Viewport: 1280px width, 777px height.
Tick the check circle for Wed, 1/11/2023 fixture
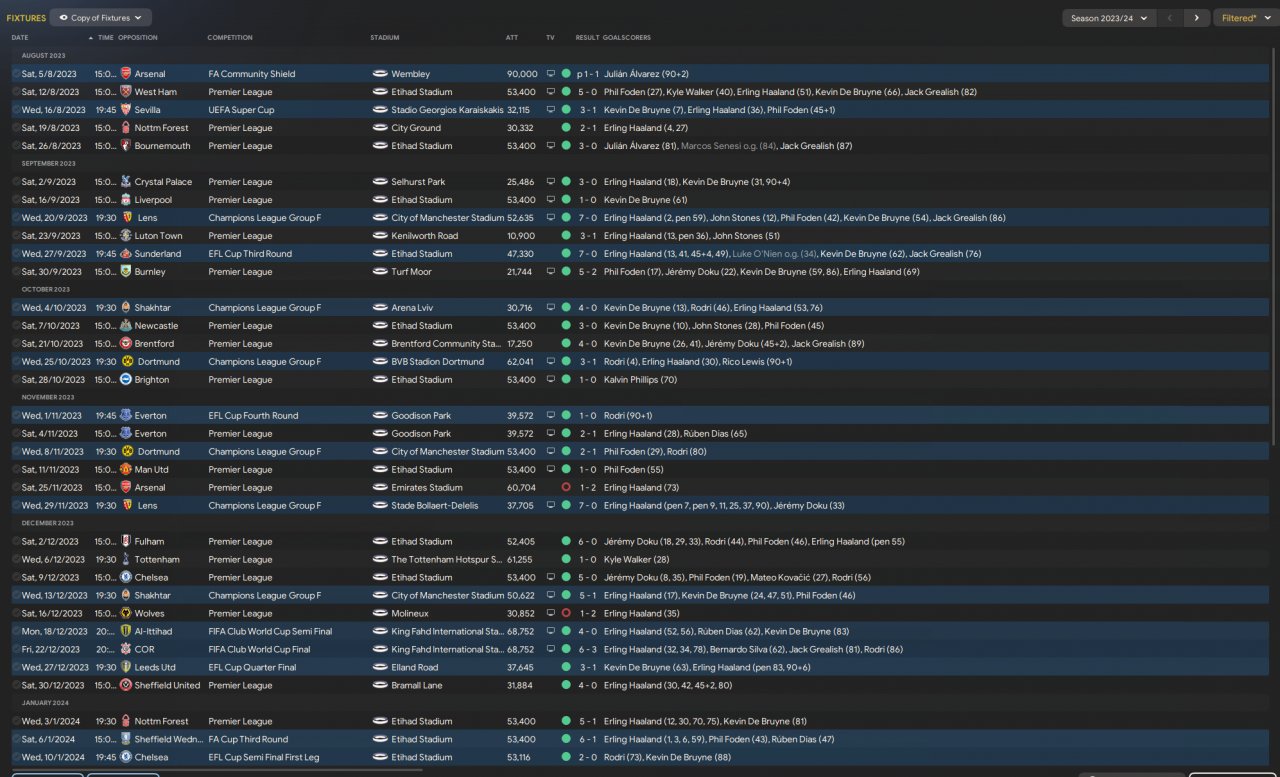click(16, 416)
